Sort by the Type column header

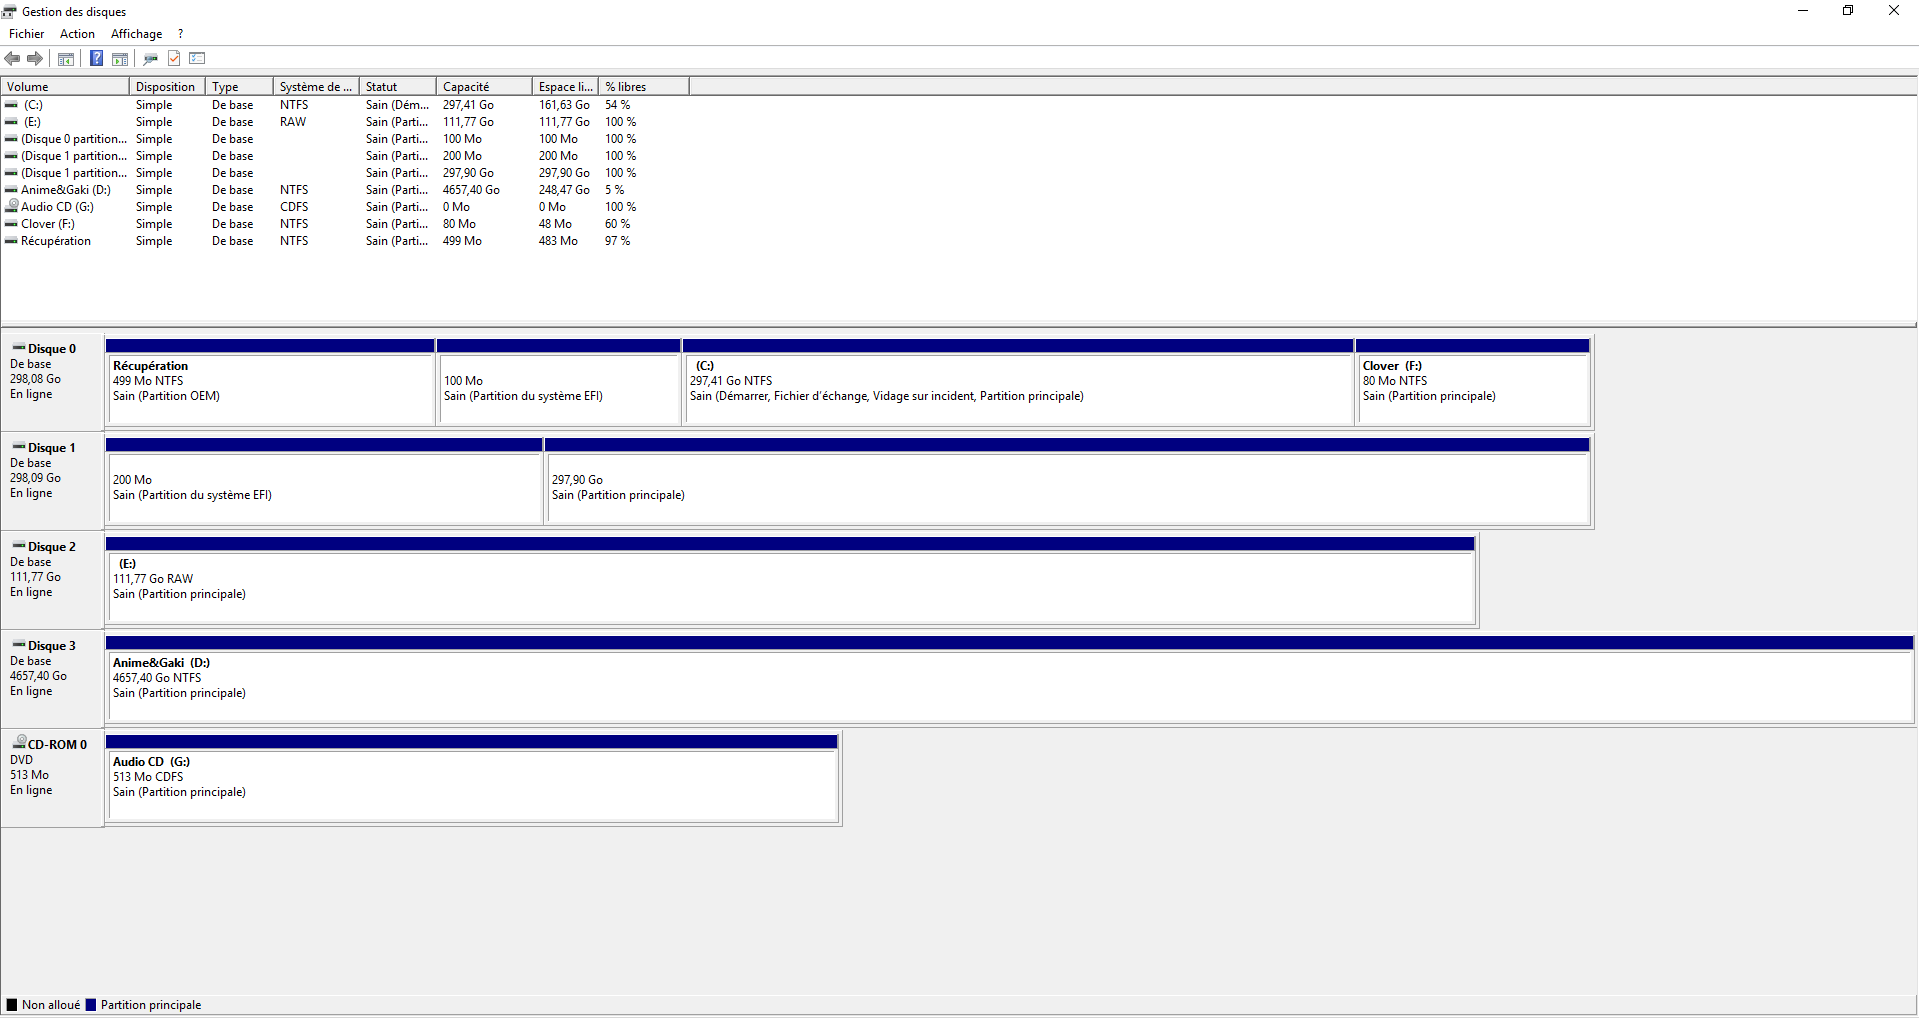(239, 87)
